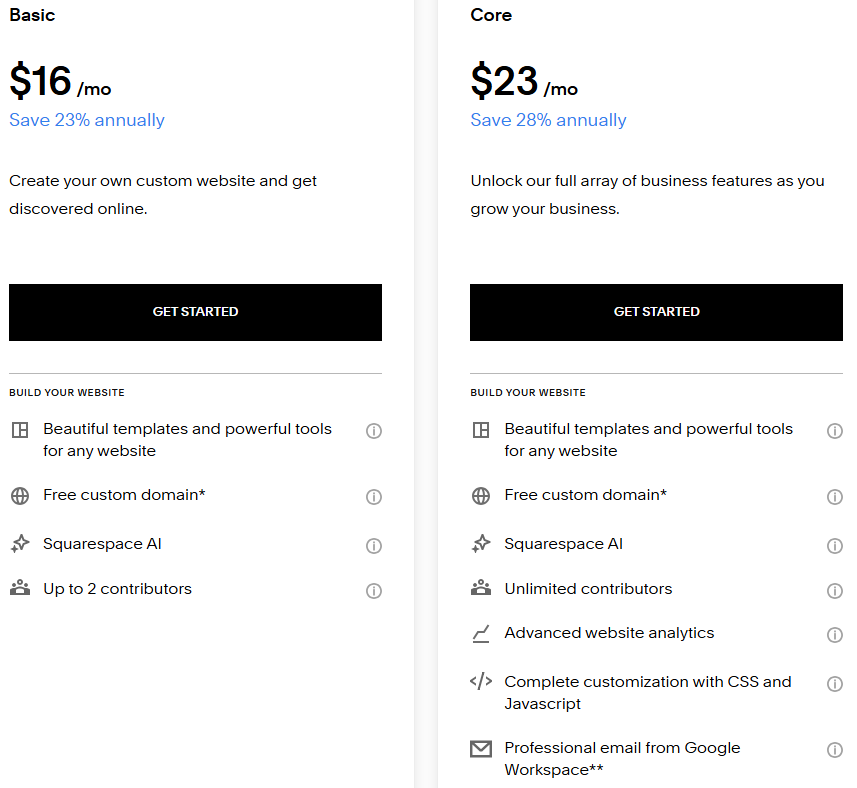This screenshot has width=857, height=788.
Task: Open the info tooltip for Google Workspace email
Action: point(835,749)
